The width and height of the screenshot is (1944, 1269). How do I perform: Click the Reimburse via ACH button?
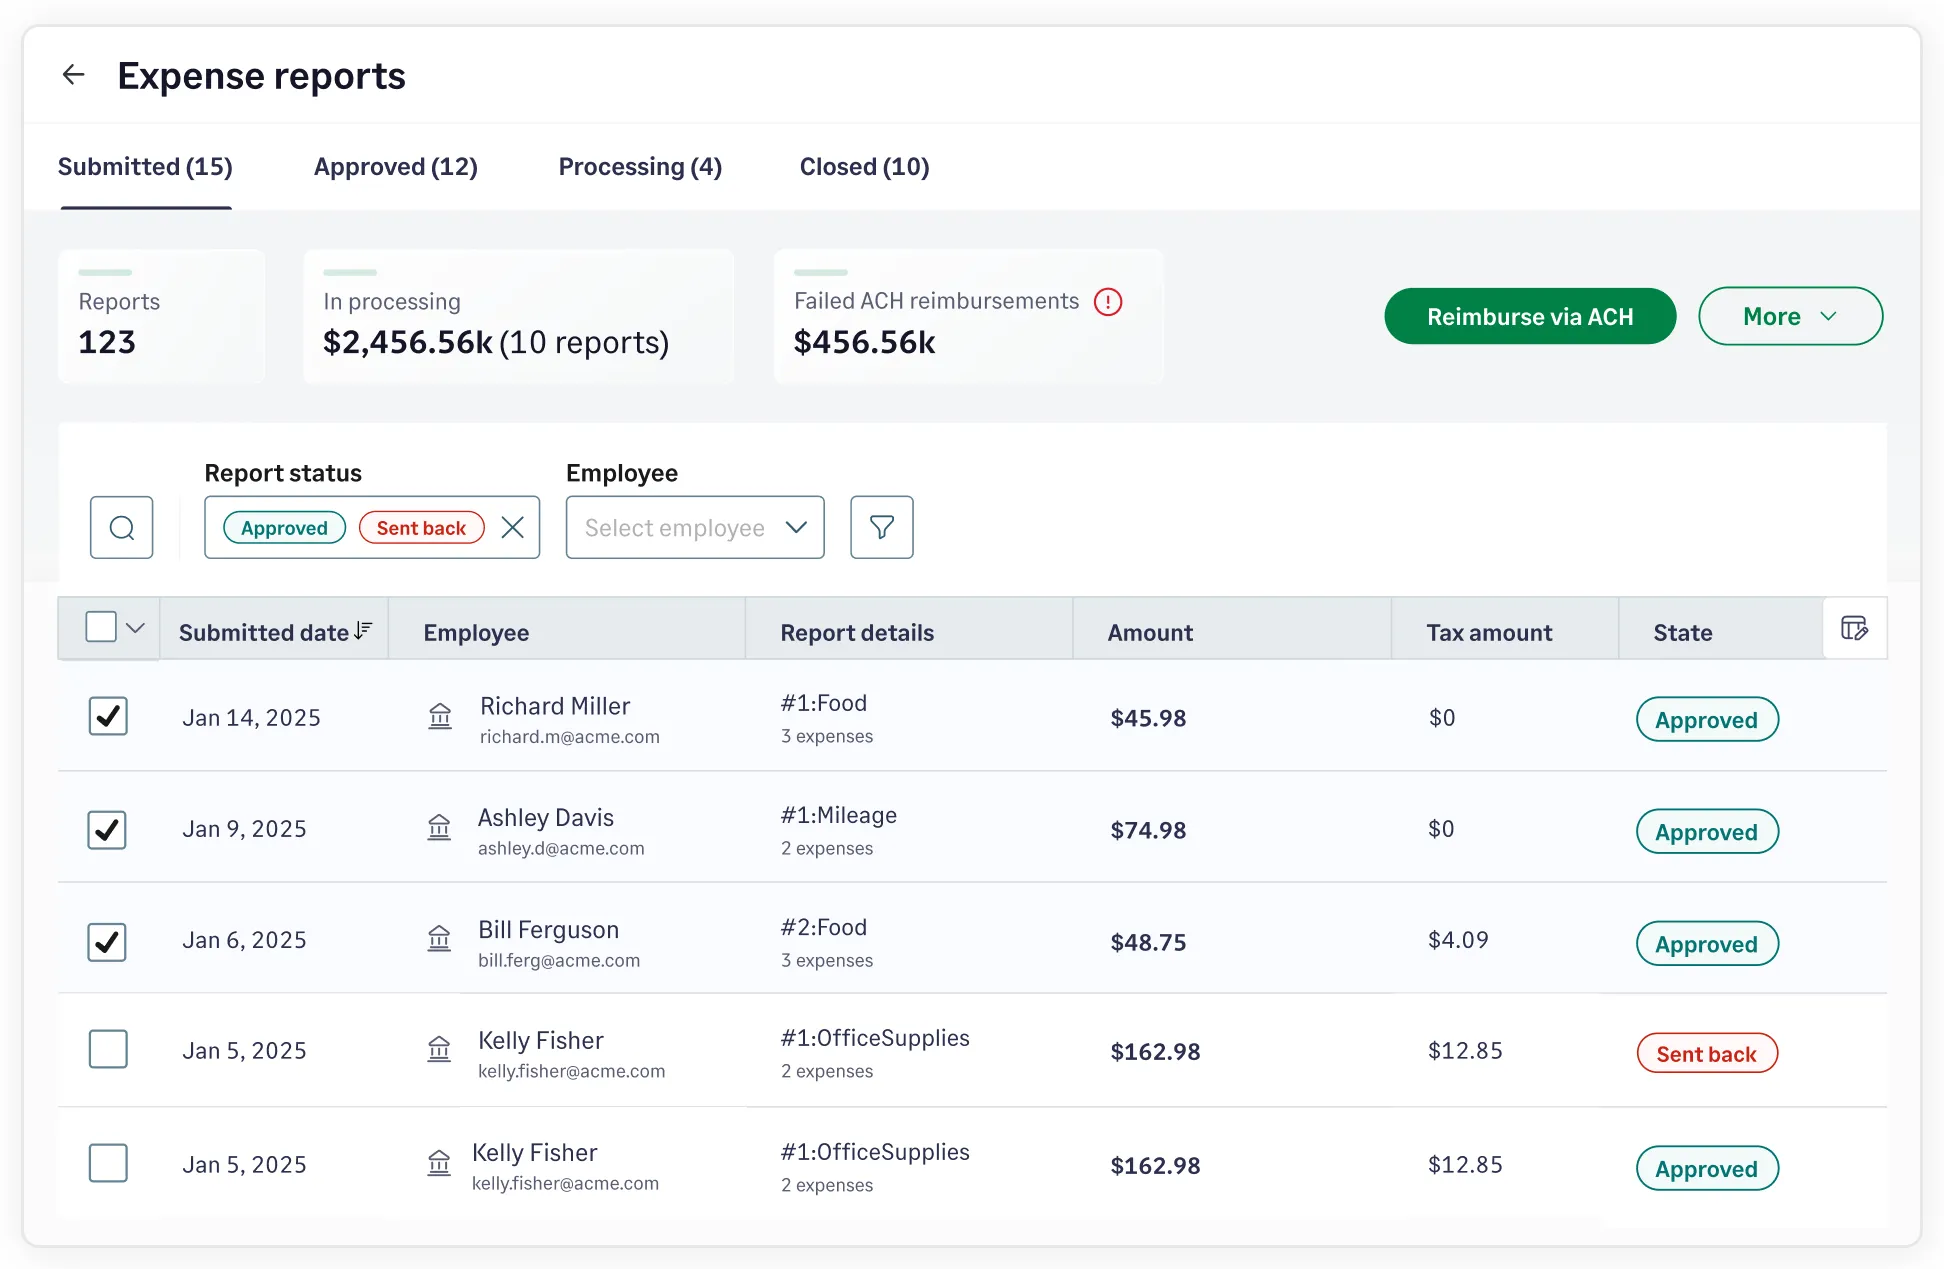point(1529,316)
